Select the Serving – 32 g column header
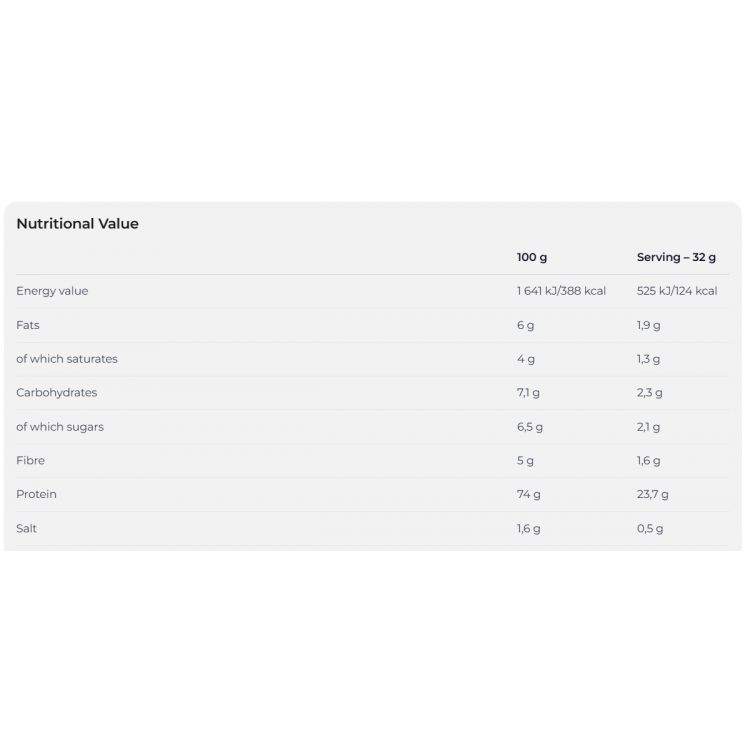Viewport: 750px width, 750px height. pos(676,257)
